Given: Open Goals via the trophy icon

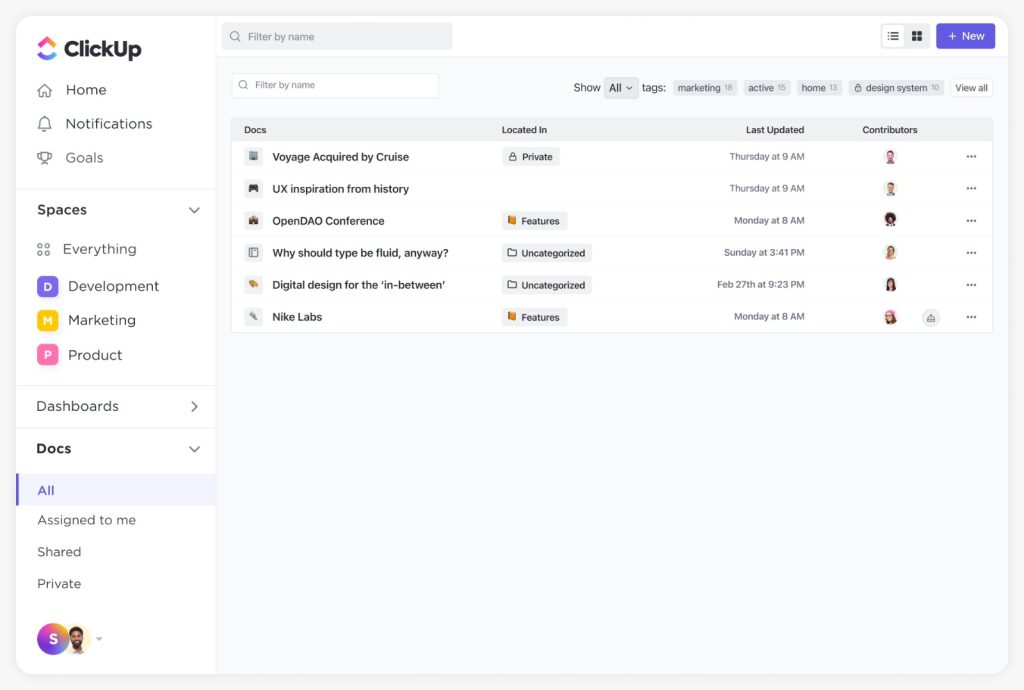Looking at the screenshot, I should pos(44,158).
